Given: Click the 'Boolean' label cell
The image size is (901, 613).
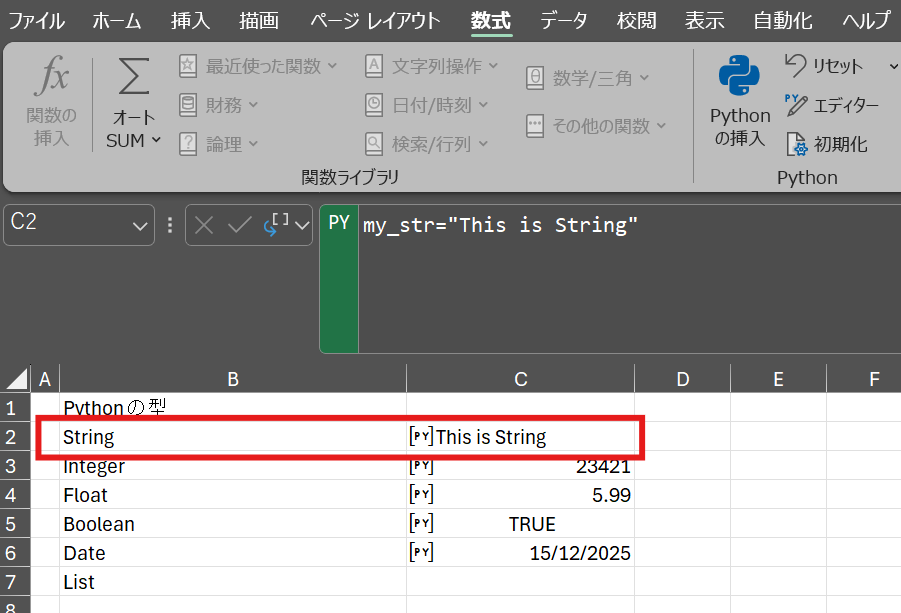Looking at the screenshot, I should point(233,524).
